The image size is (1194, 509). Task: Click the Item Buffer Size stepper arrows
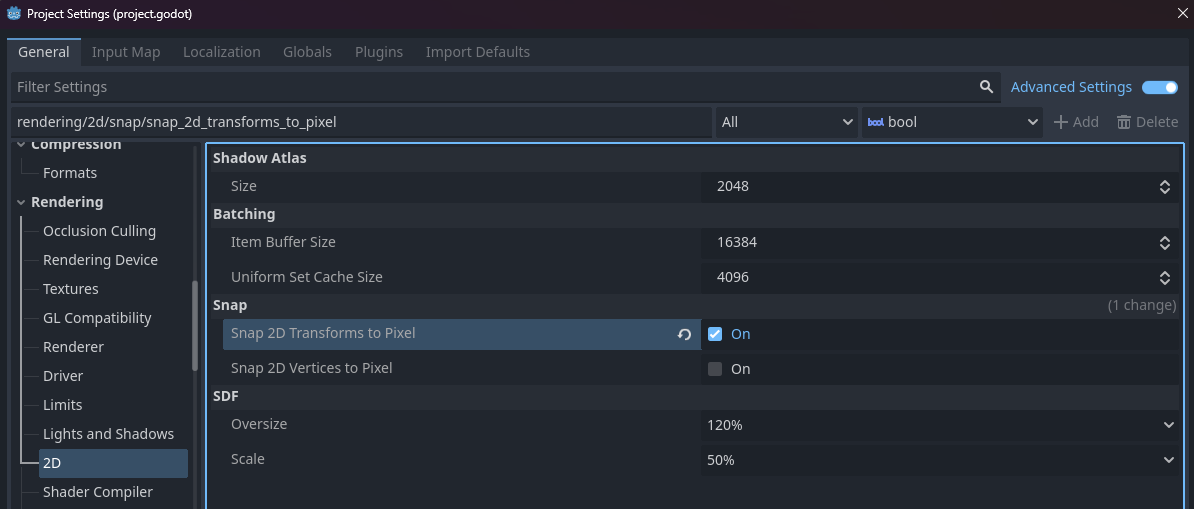click(1165, 243)
